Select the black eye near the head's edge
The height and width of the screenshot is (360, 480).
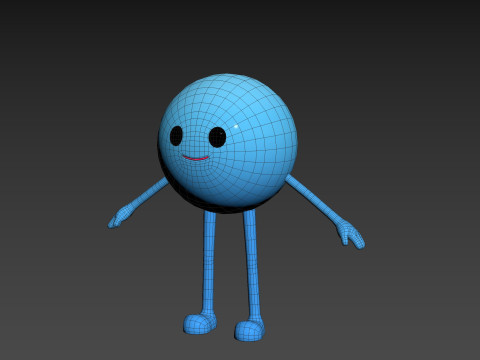pyautogui.click(x=176, y=136)
